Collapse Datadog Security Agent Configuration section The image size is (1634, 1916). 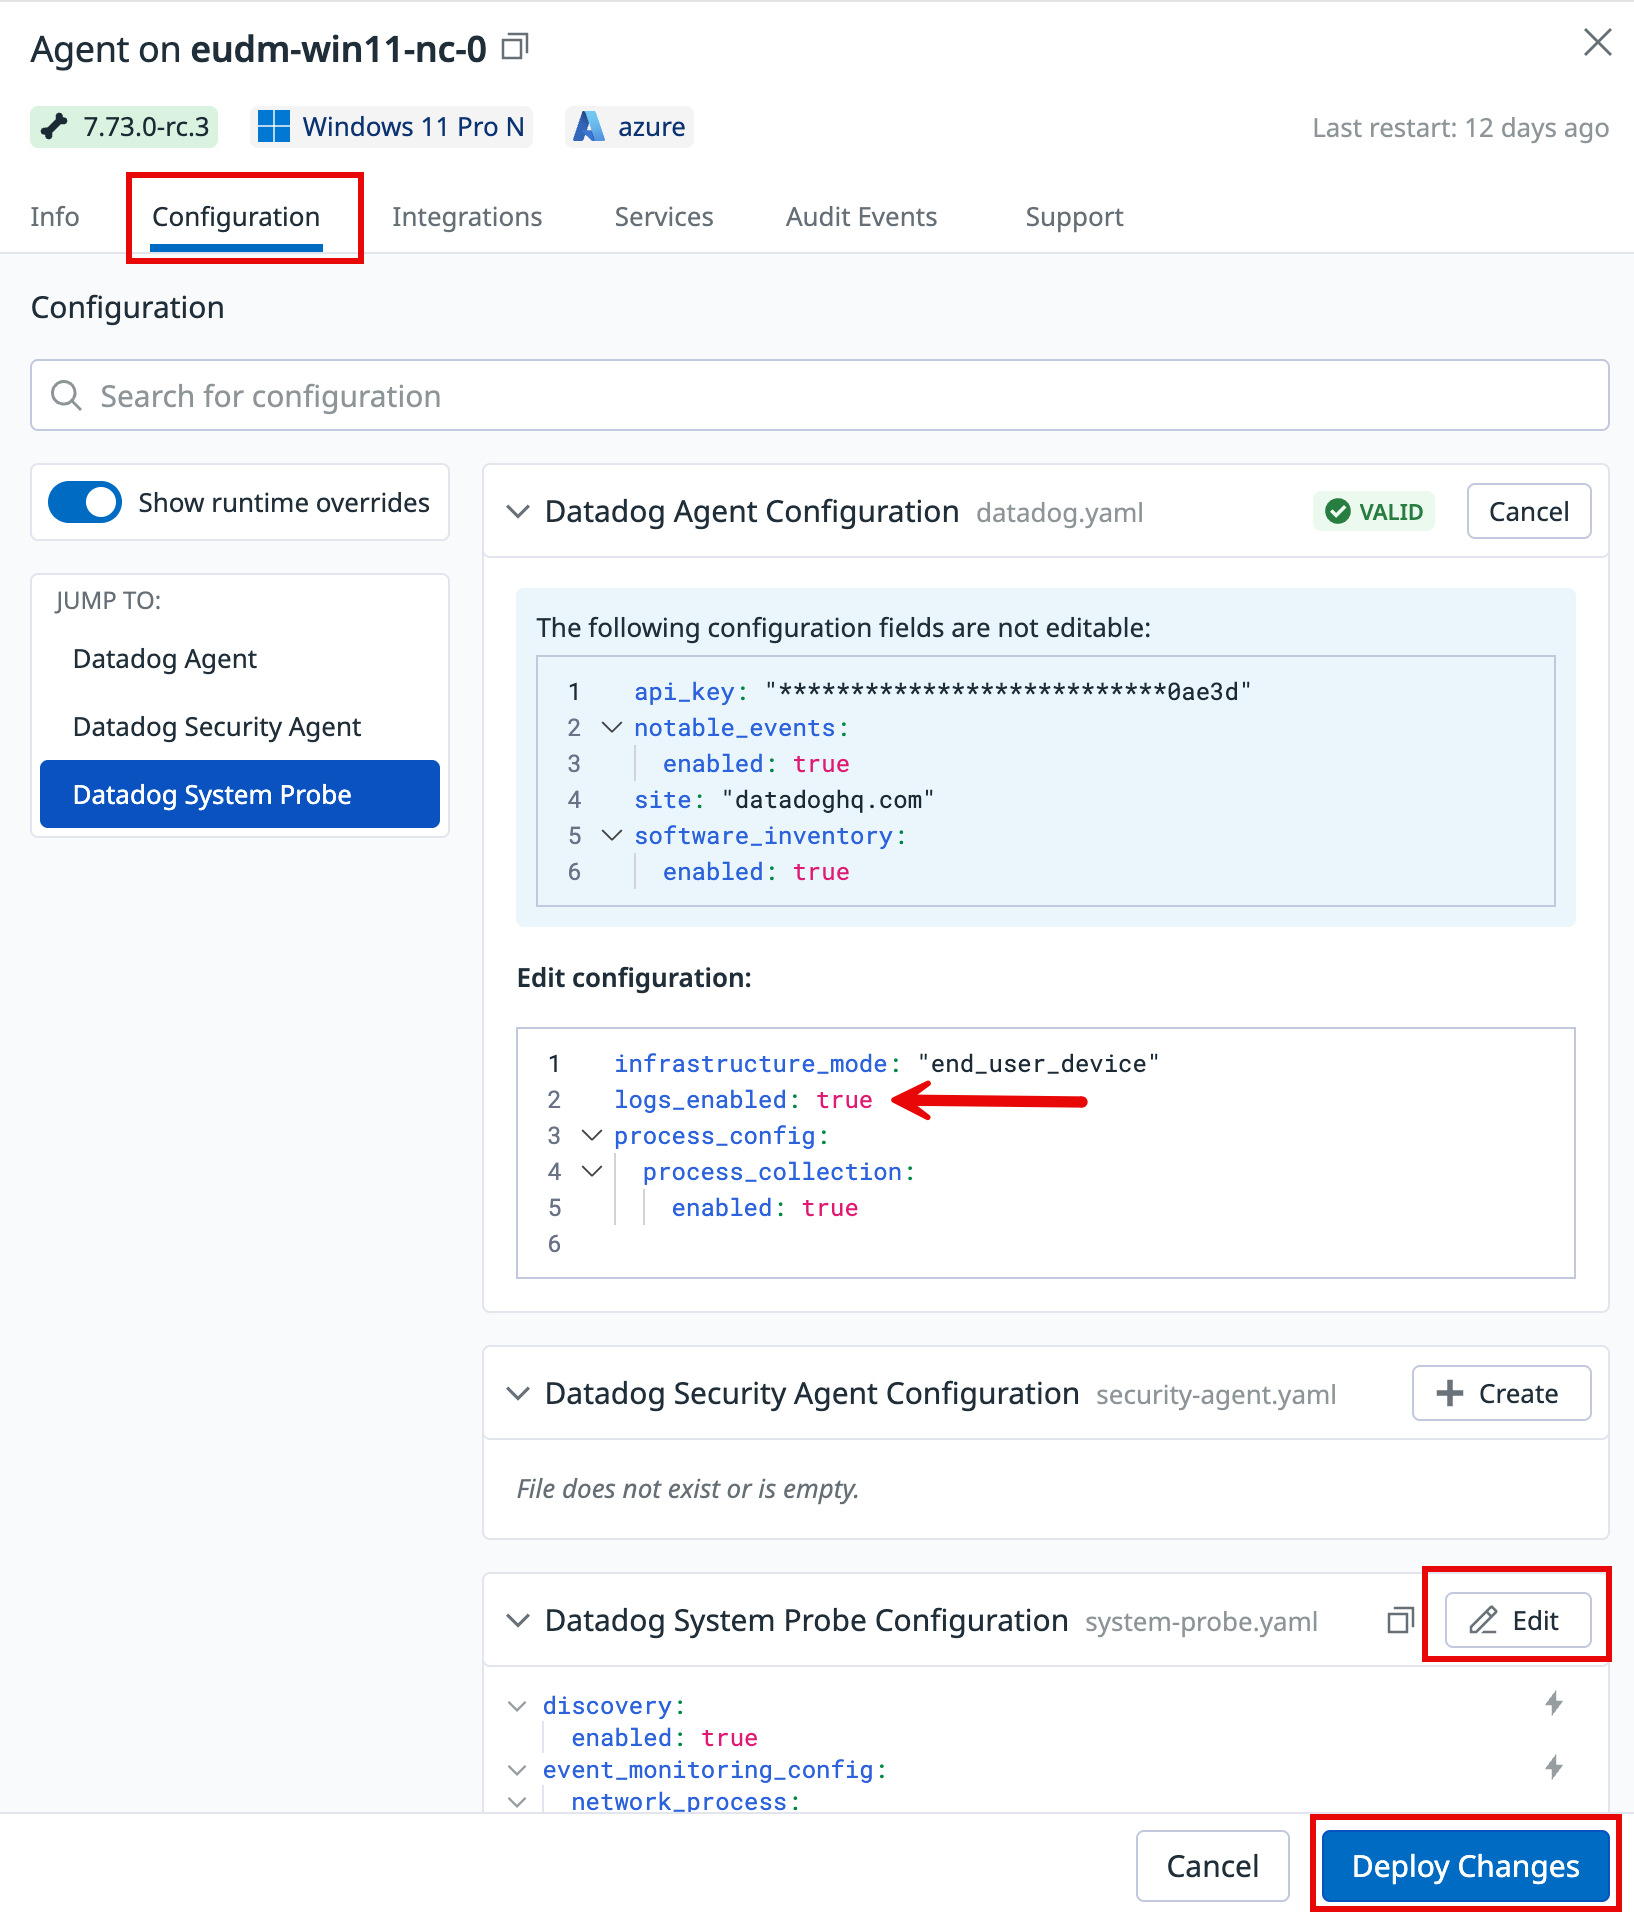coord(518,1394)
